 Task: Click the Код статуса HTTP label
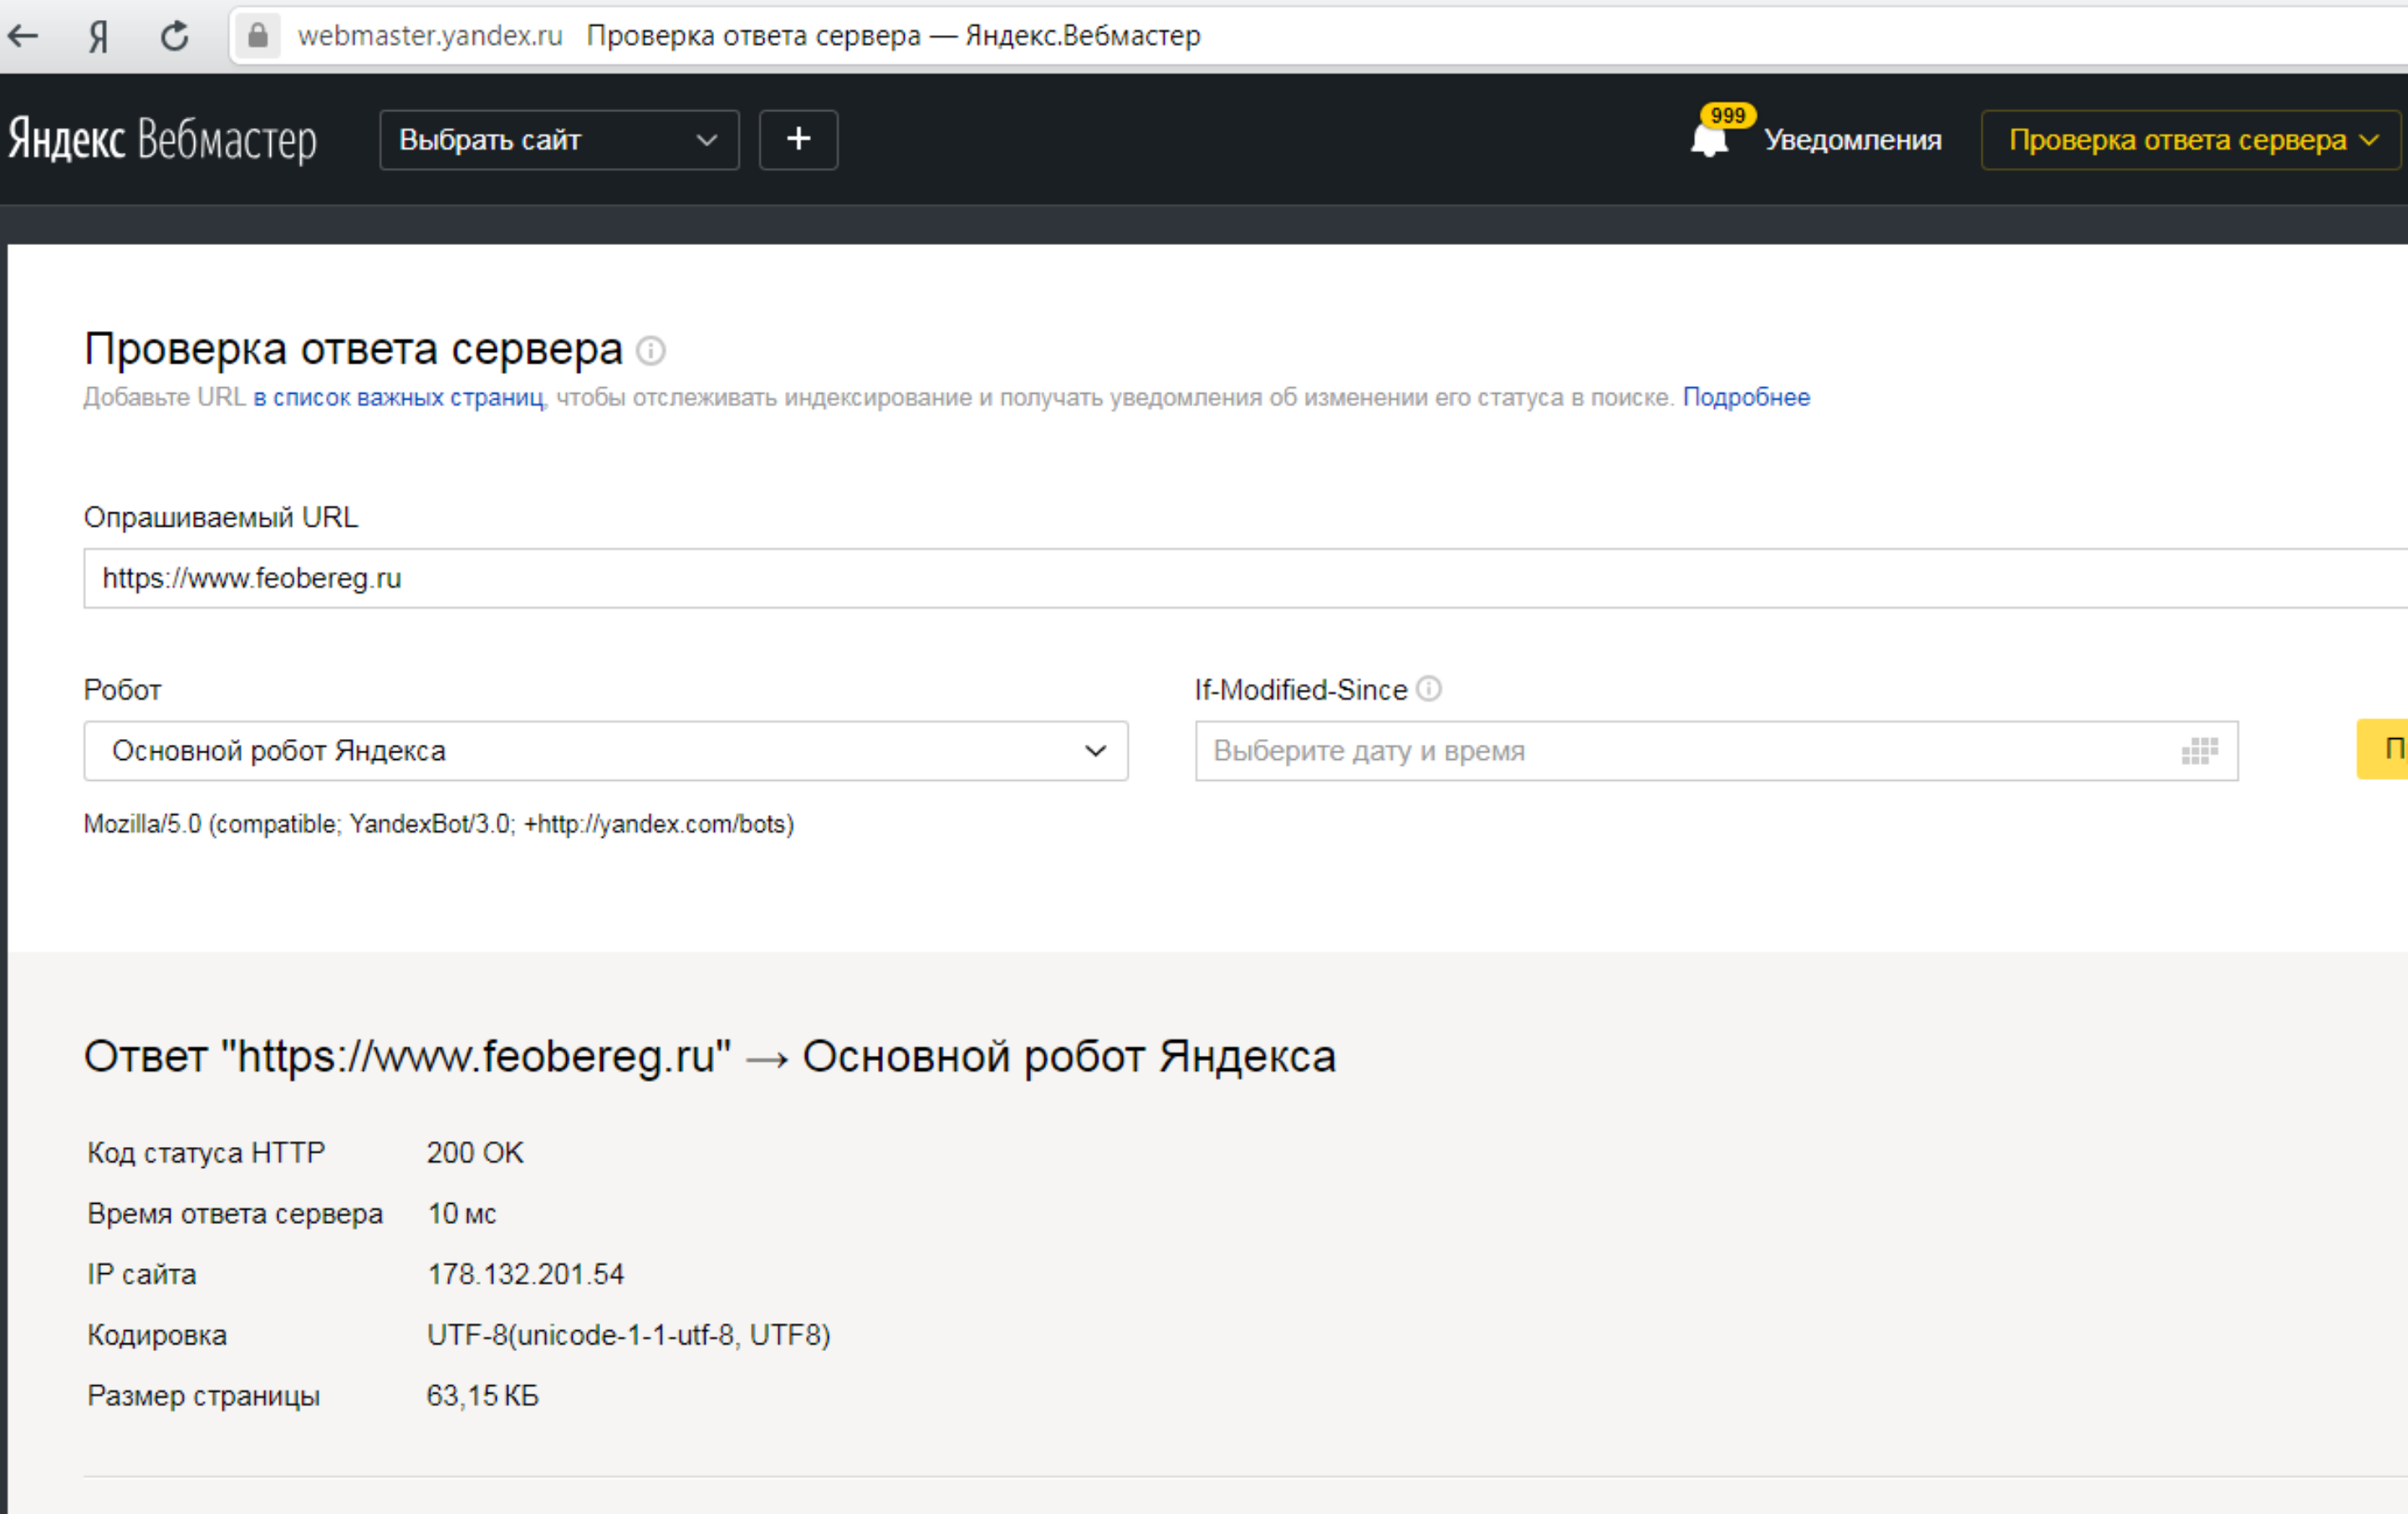pos(206,1153)
